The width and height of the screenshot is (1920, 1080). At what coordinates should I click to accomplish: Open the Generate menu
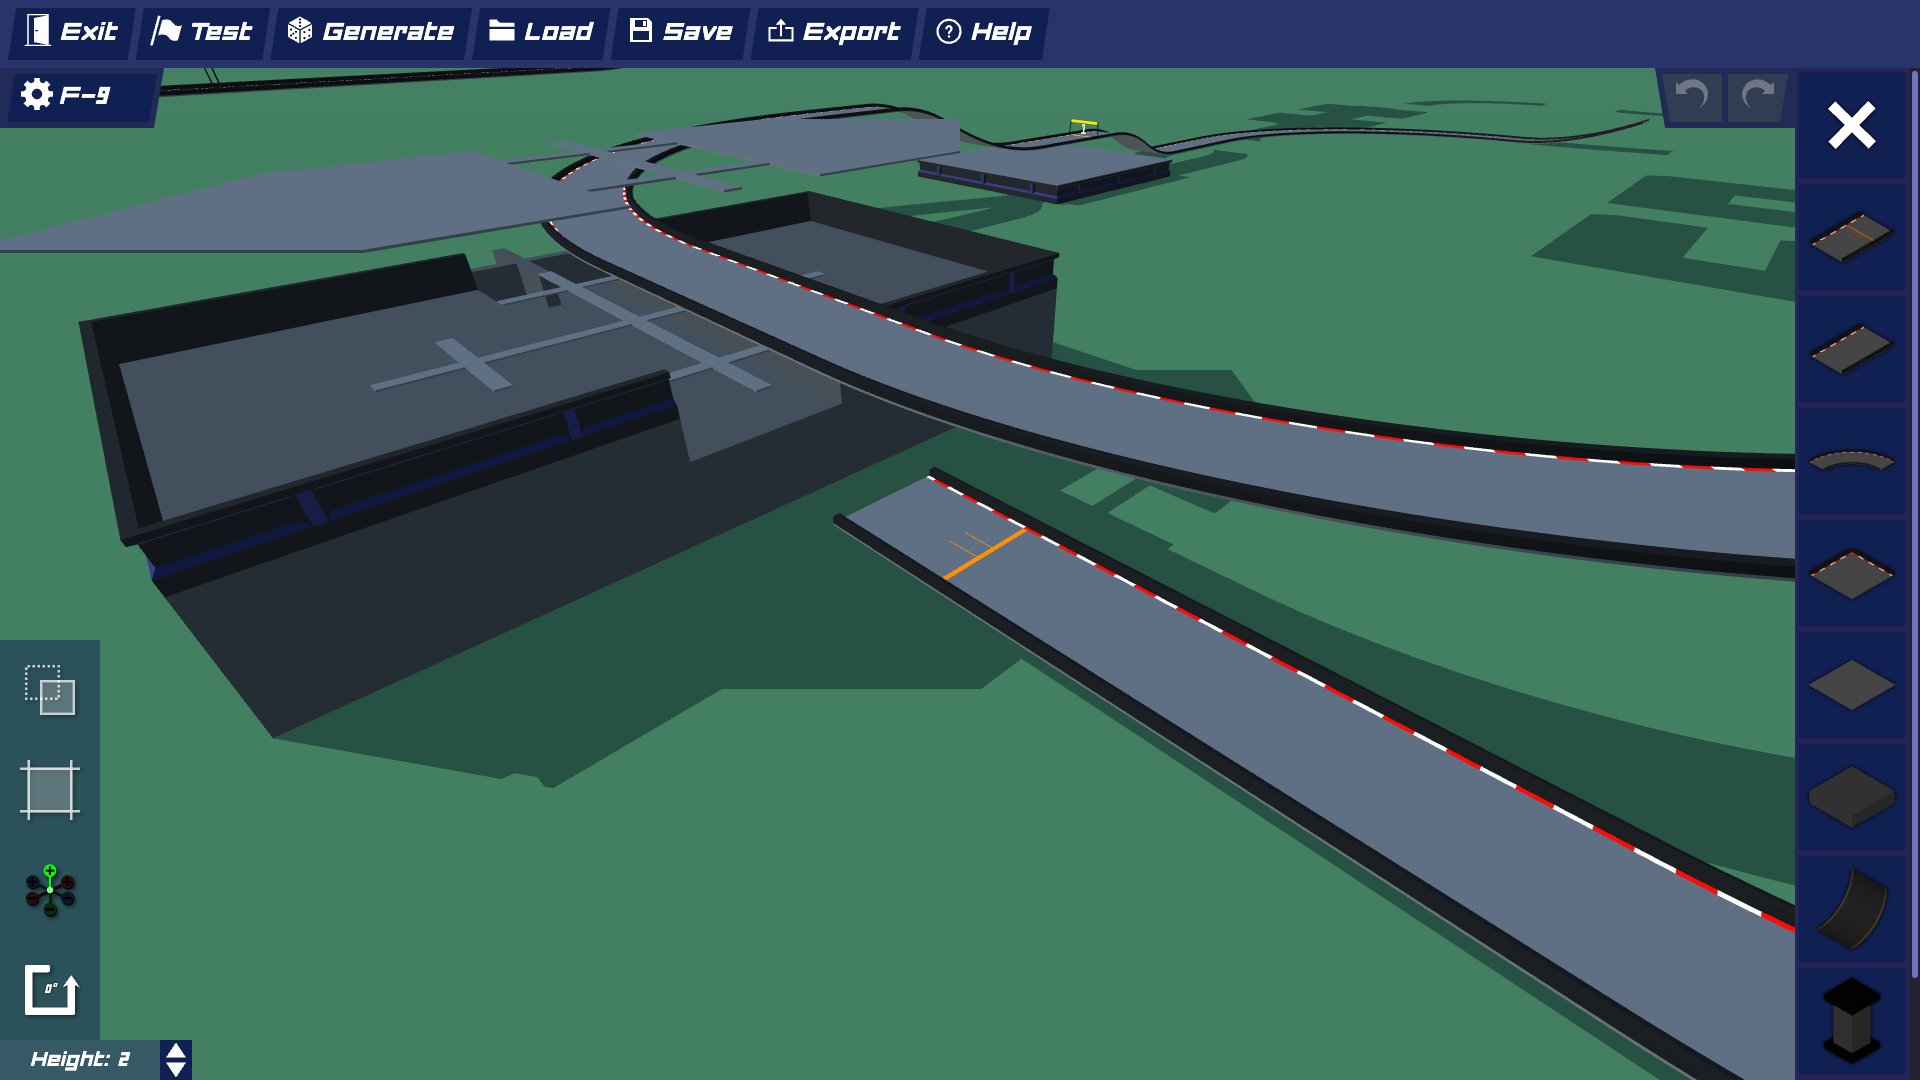370,31
